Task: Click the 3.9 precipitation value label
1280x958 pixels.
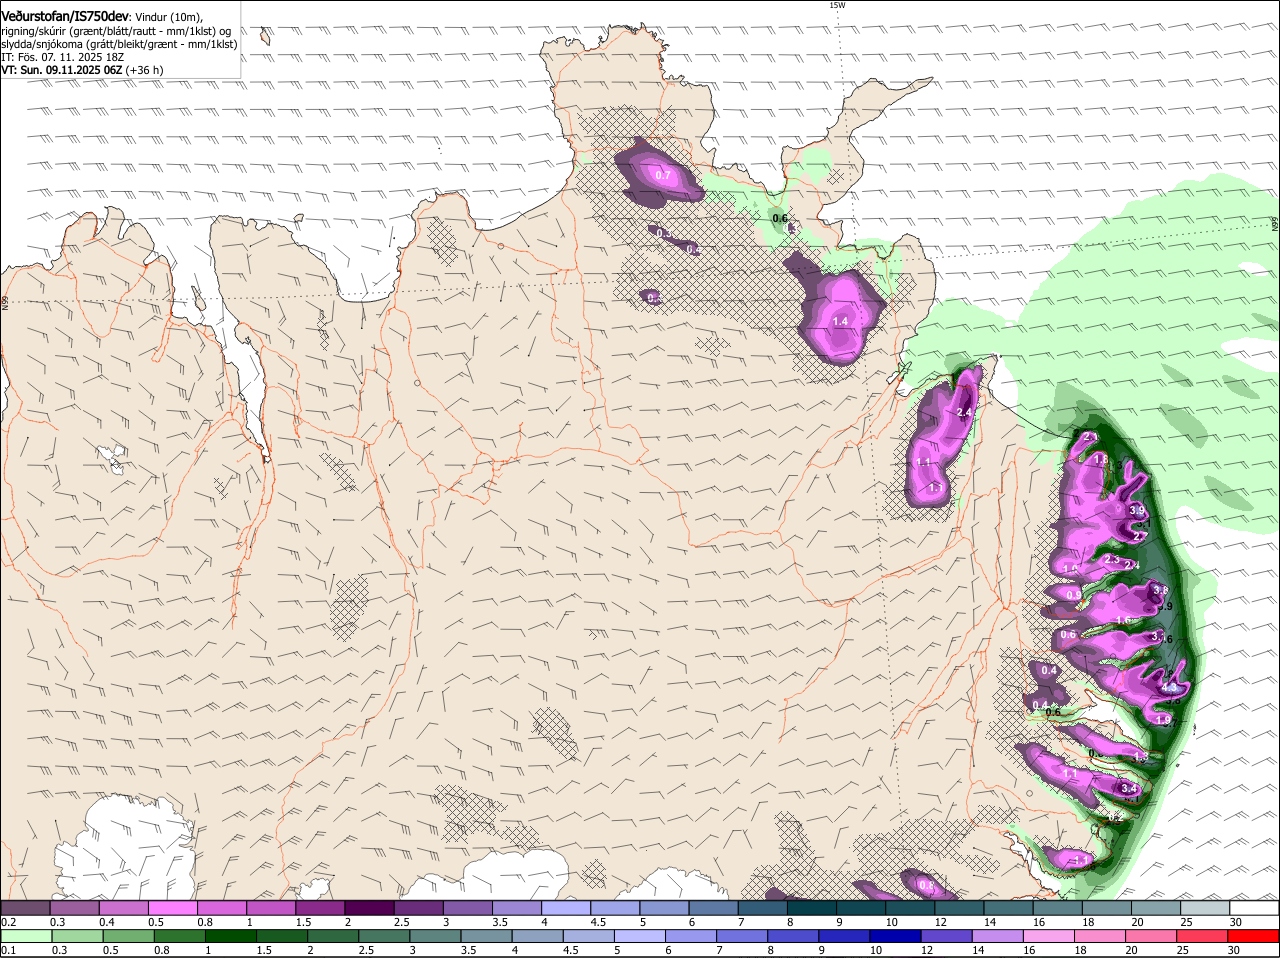Action: pos(1137,511)
